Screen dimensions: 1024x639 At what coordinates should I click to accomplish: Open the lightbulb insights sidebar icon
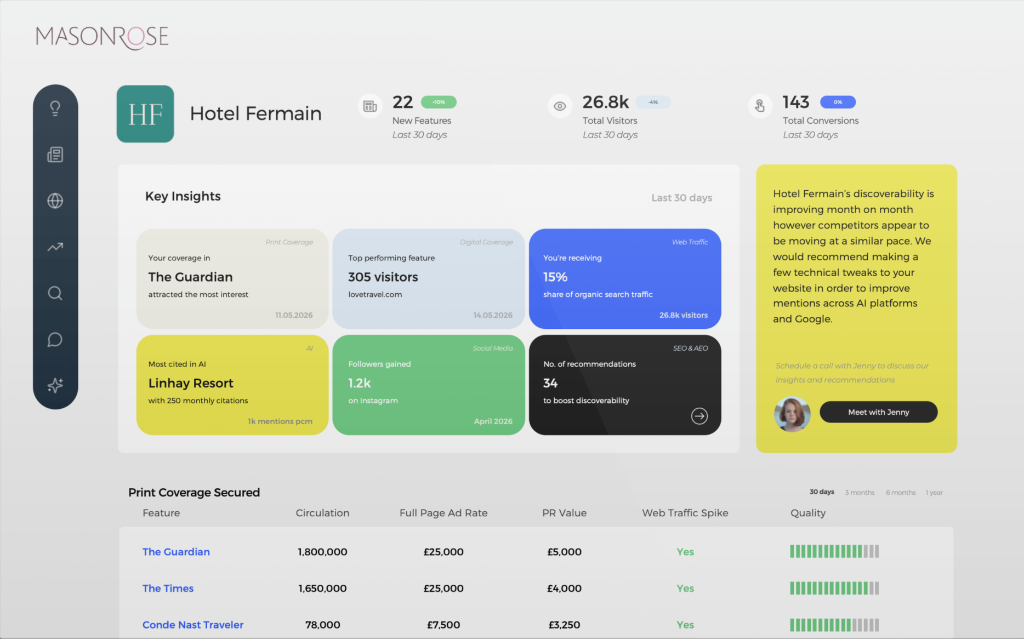pos(55,108)
